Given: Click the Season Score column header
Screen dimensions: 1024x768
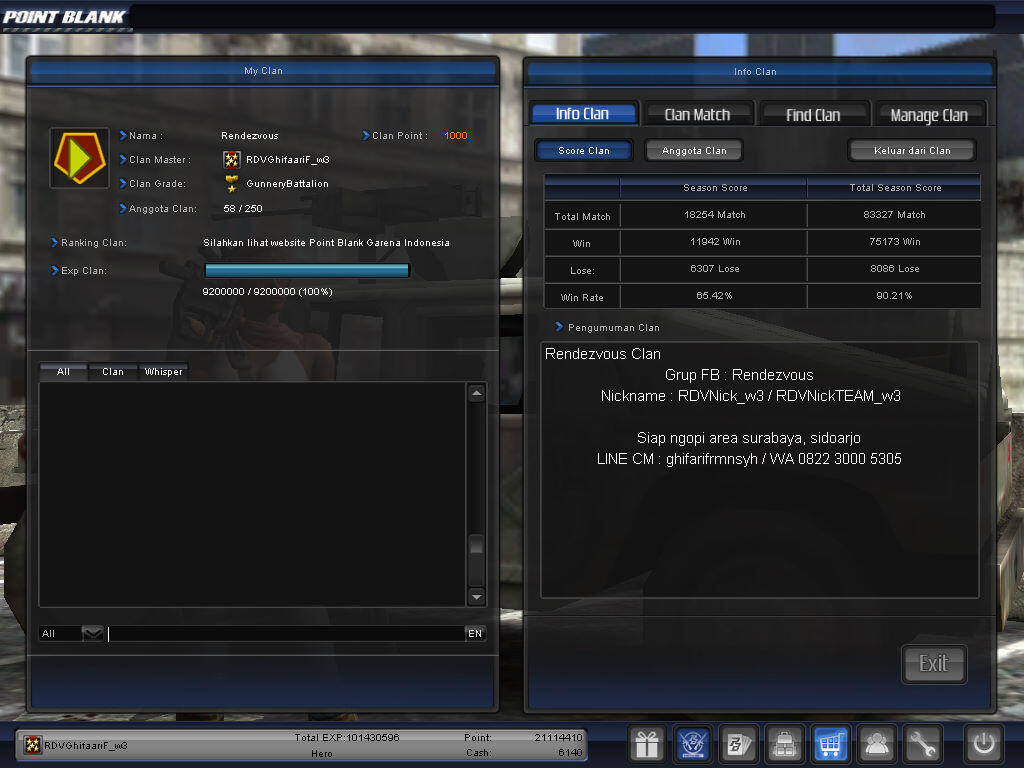Looking at the screenshot, I should [x=714, y=187].
